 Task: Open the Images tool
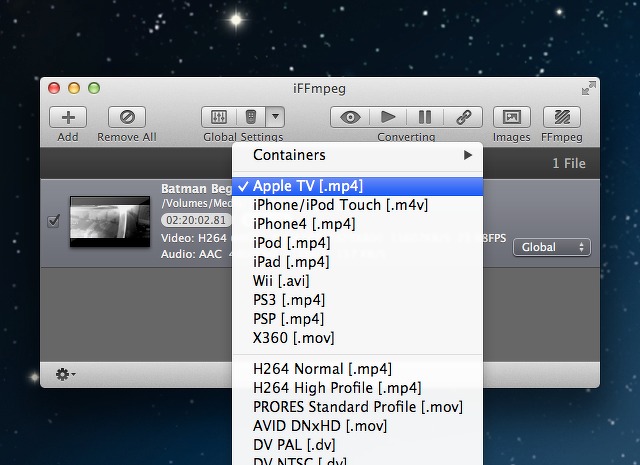coord(512,117)
